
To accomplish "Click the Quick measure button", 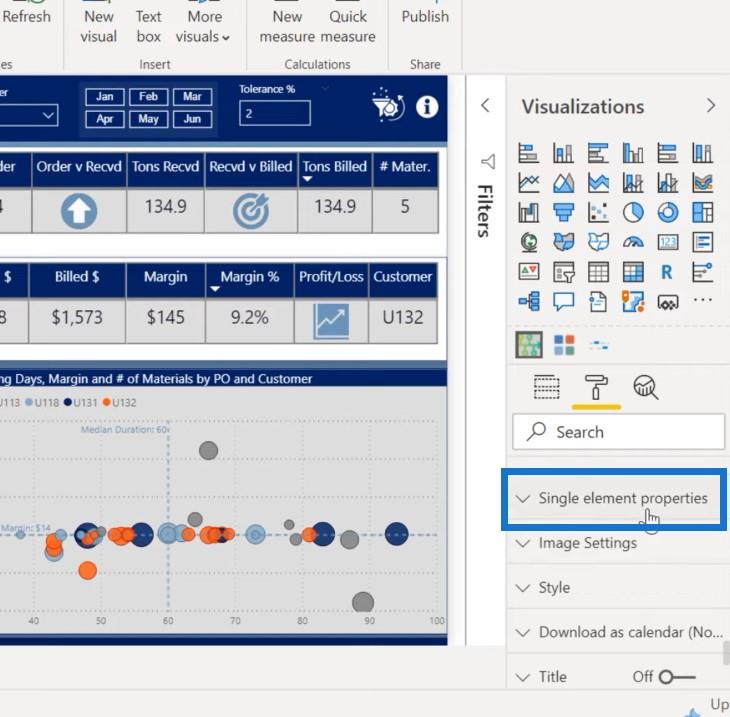I will coord(348,27).
